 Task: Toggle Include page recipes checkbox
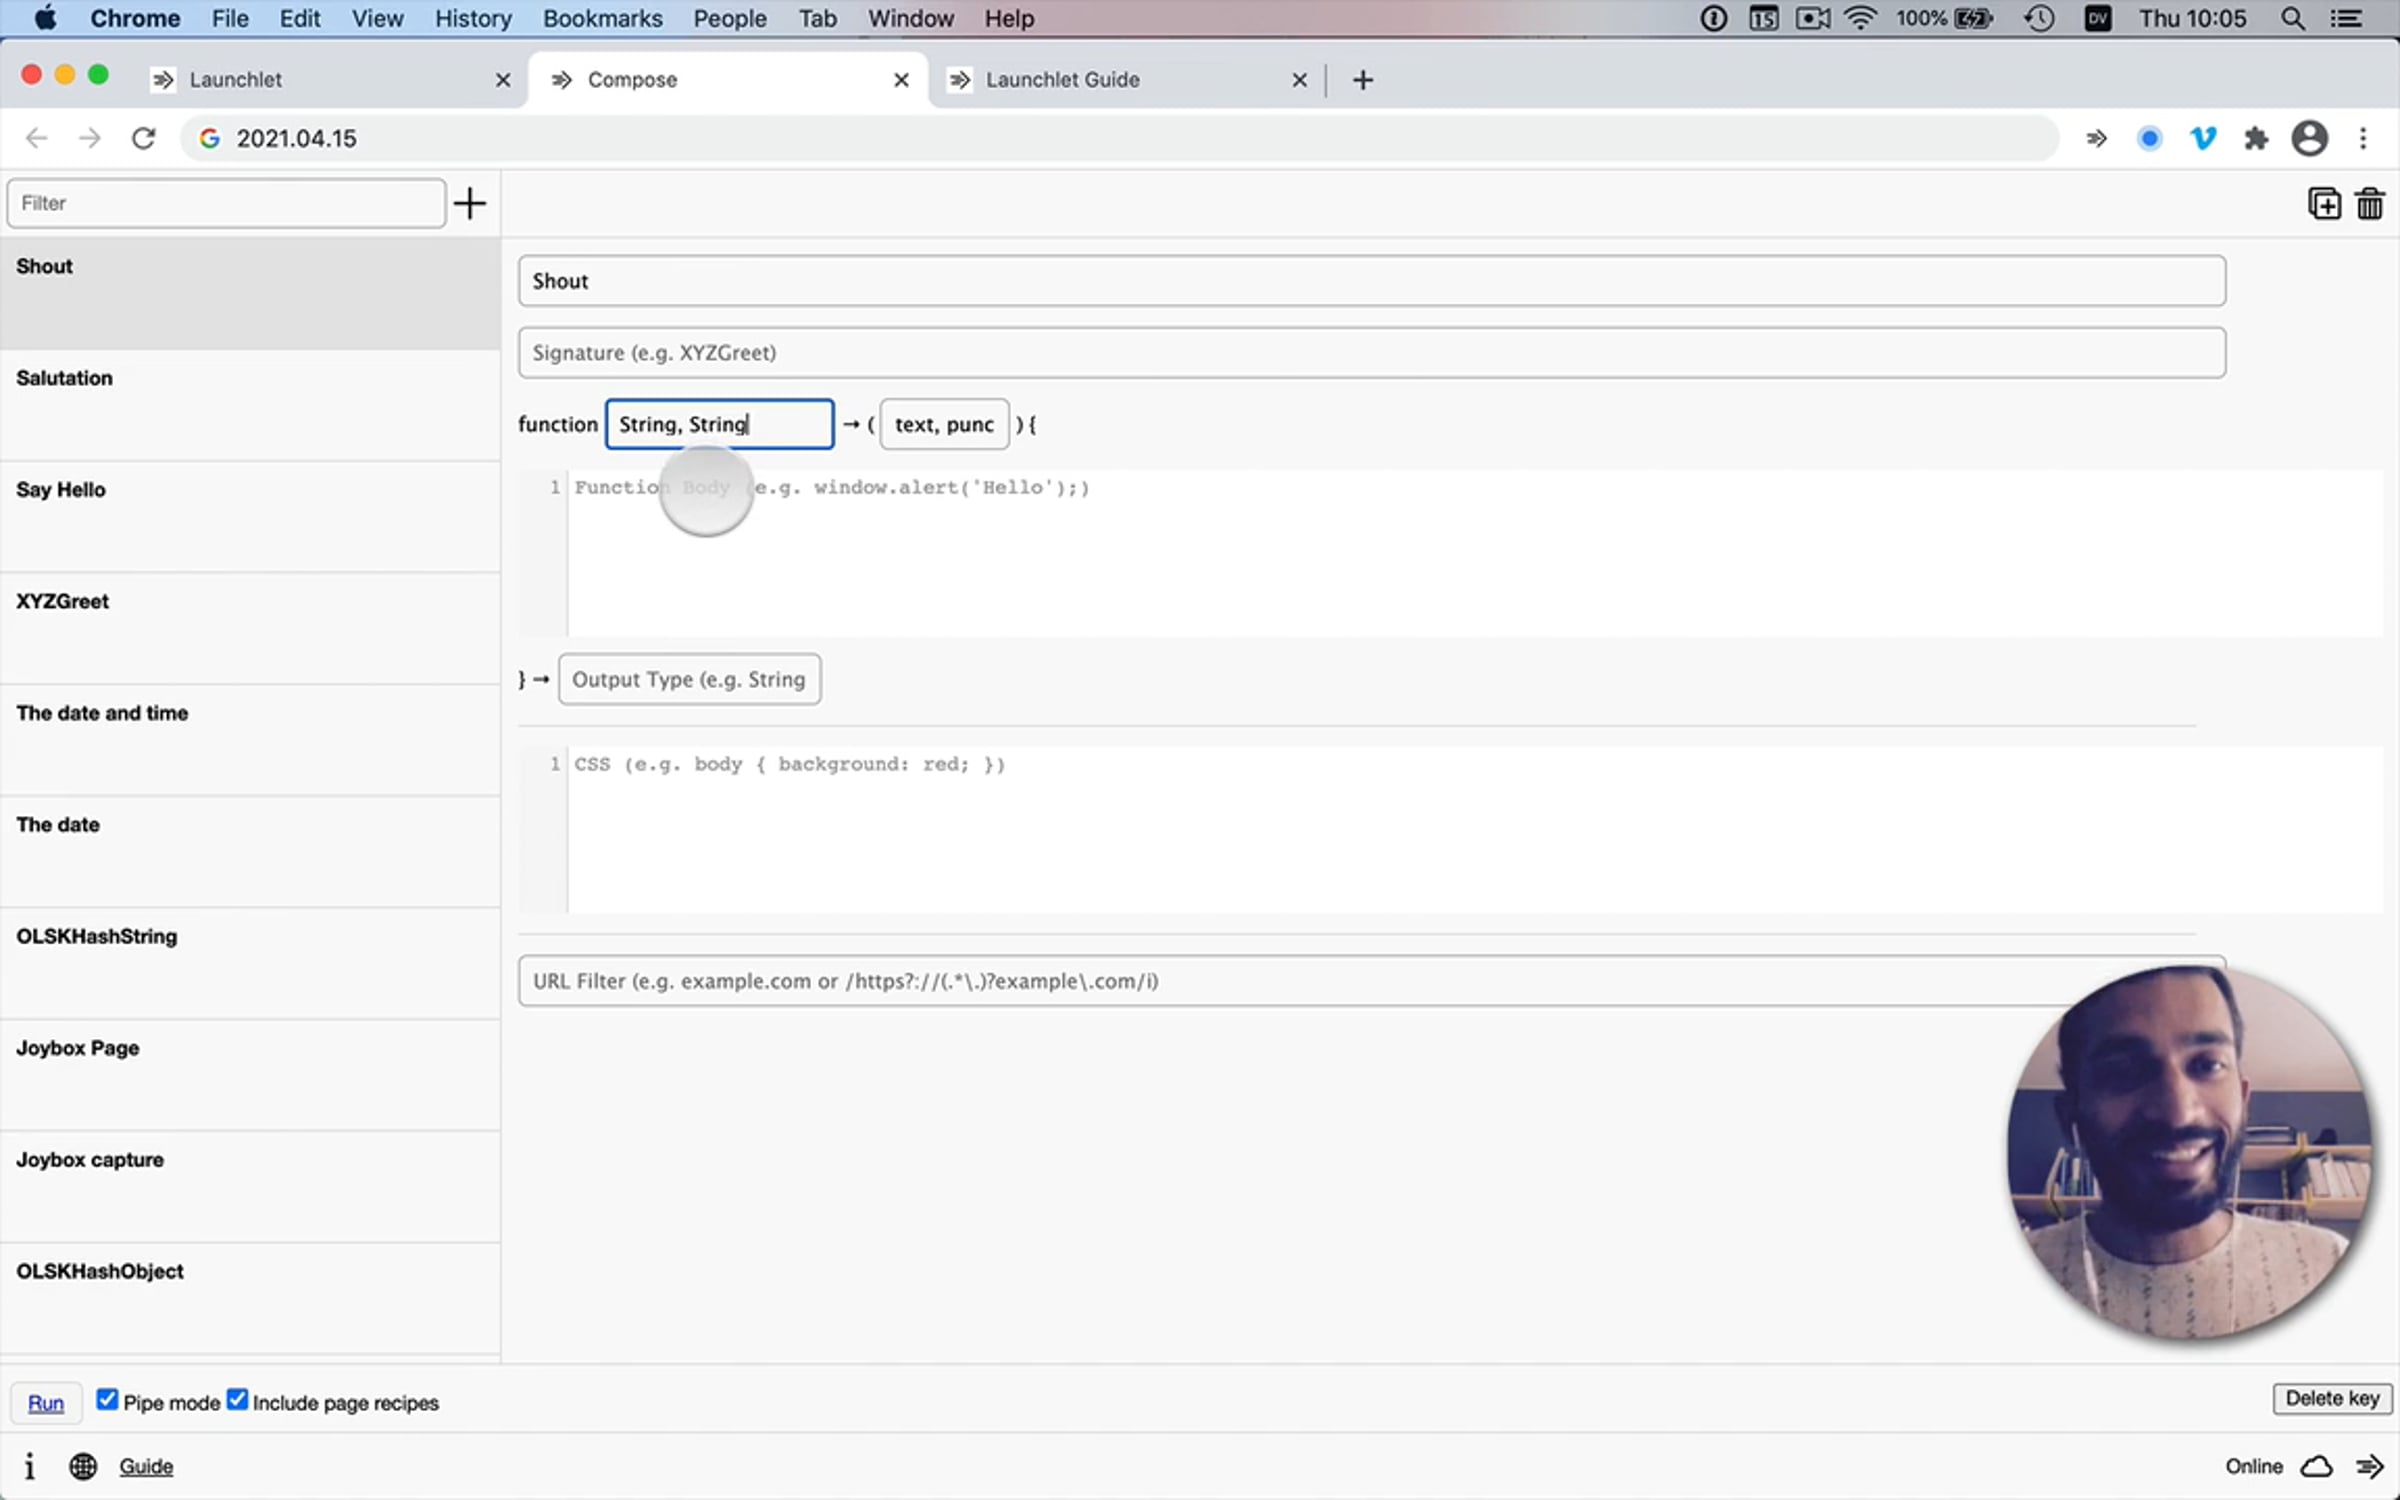pyautogui.click(x=237, y=1400)
